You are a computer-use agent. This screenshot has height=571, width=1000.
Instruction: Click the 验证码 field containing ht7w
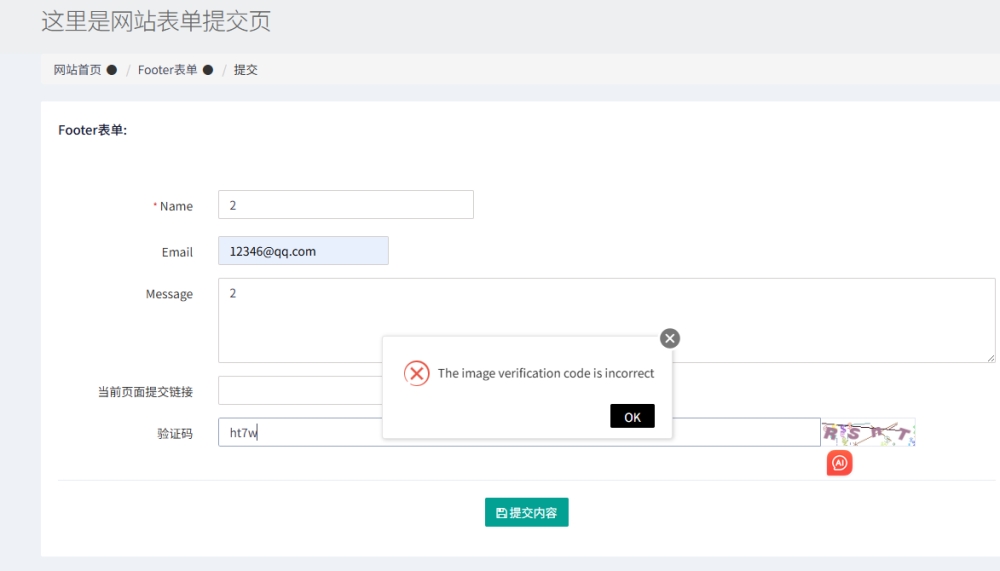click(300, 433)
